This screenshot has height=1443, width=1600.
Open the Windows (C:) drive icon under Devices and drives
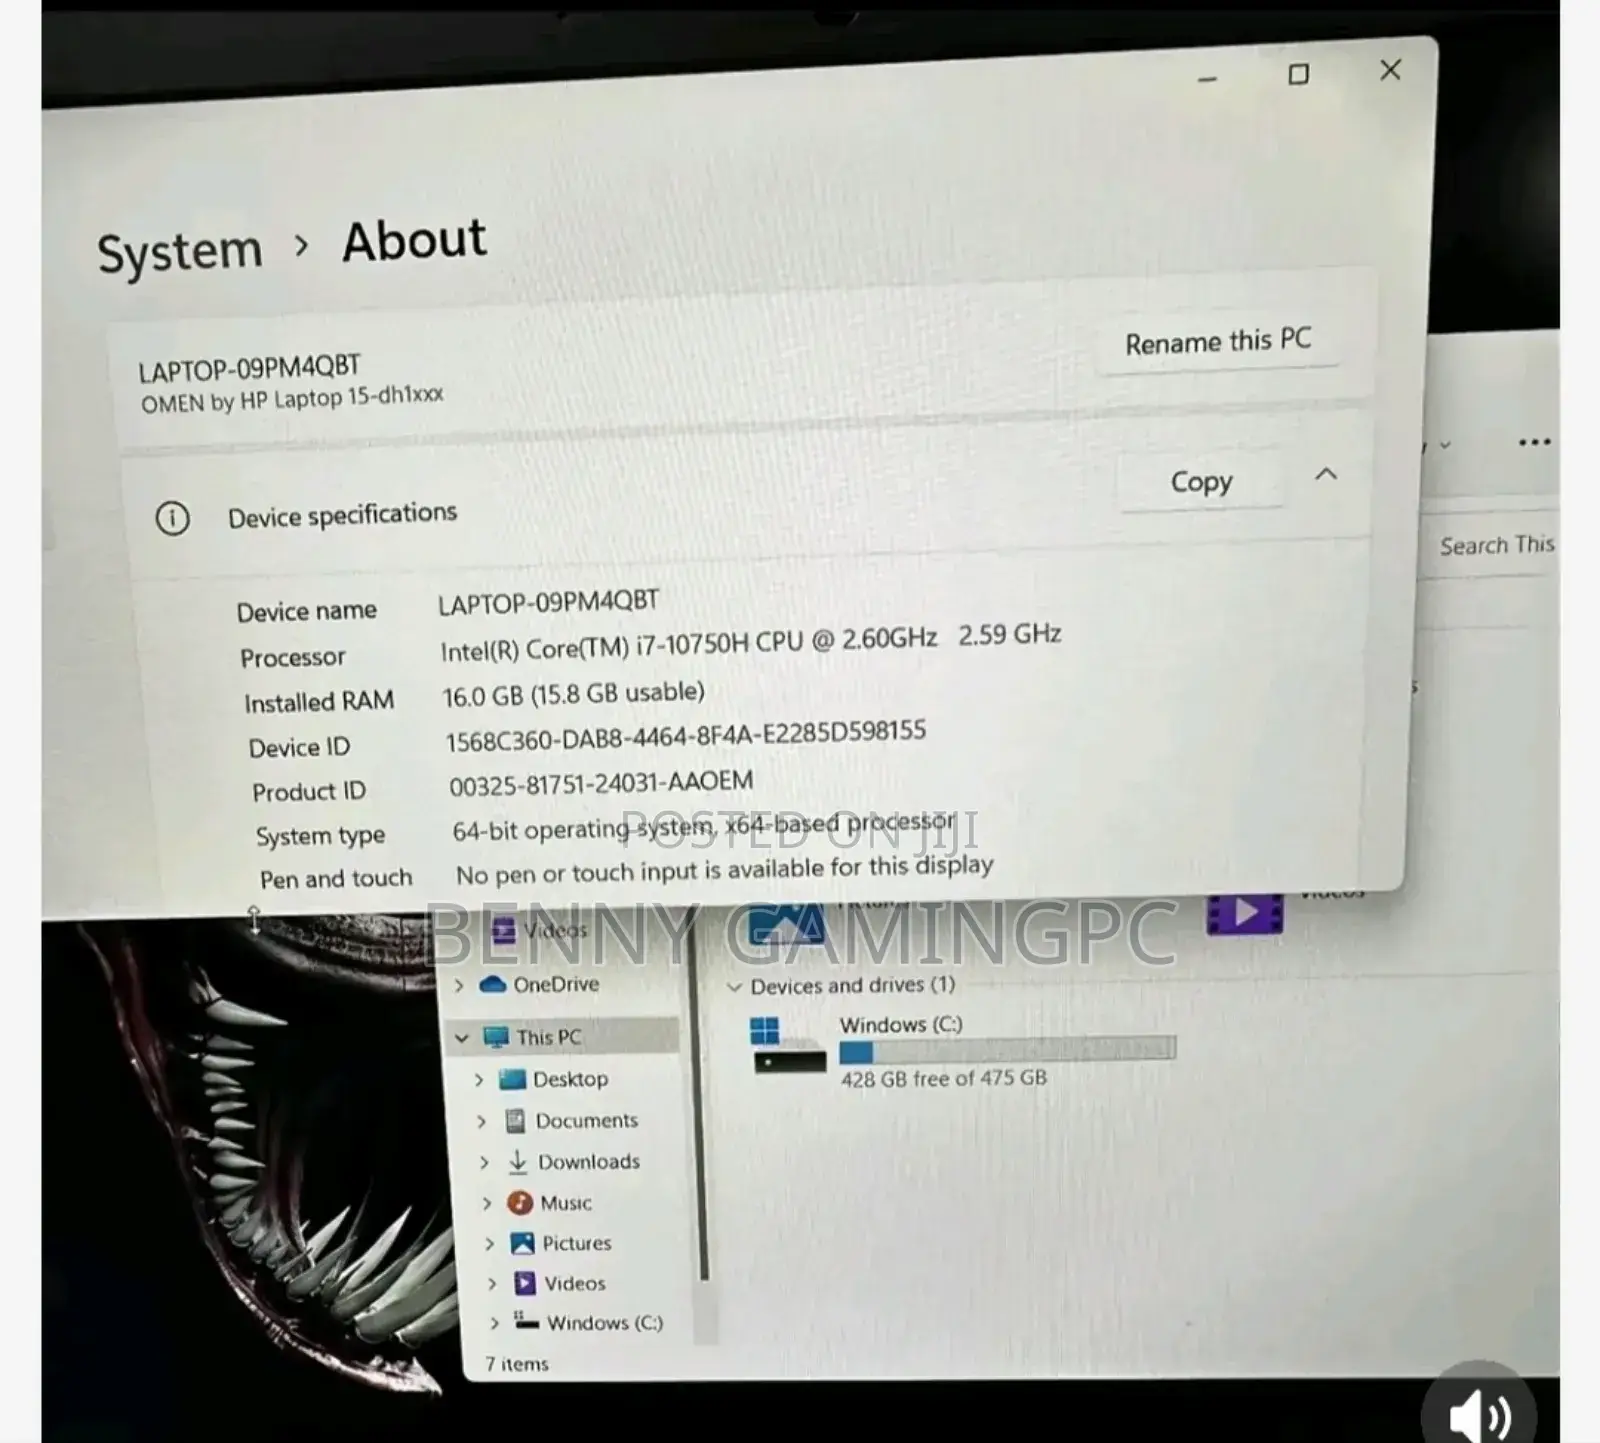tap(788, 1046)
